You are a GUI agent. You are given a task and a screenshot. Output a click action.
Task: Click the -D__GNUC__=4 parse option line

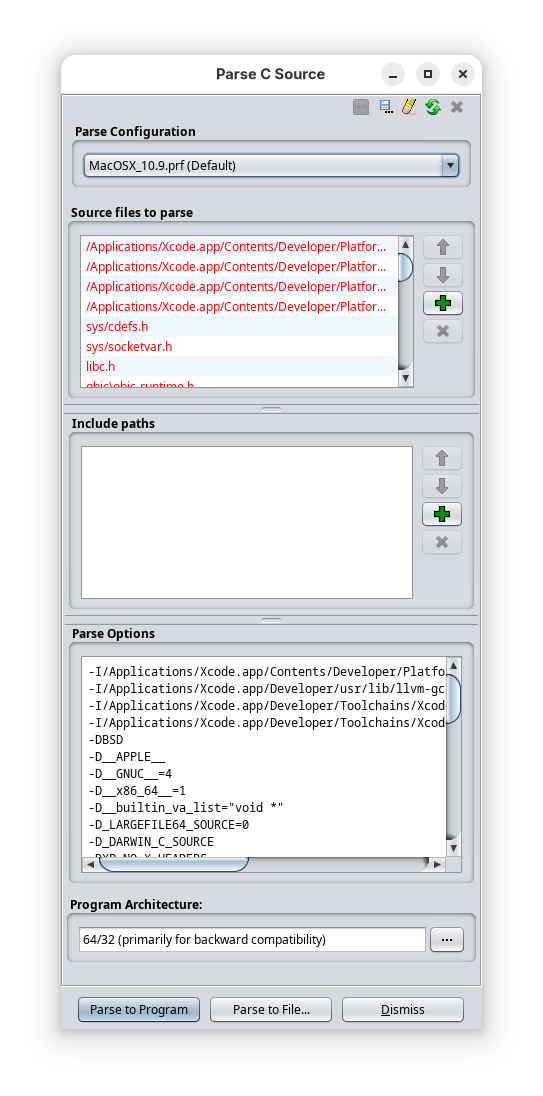tap(131, 774)
